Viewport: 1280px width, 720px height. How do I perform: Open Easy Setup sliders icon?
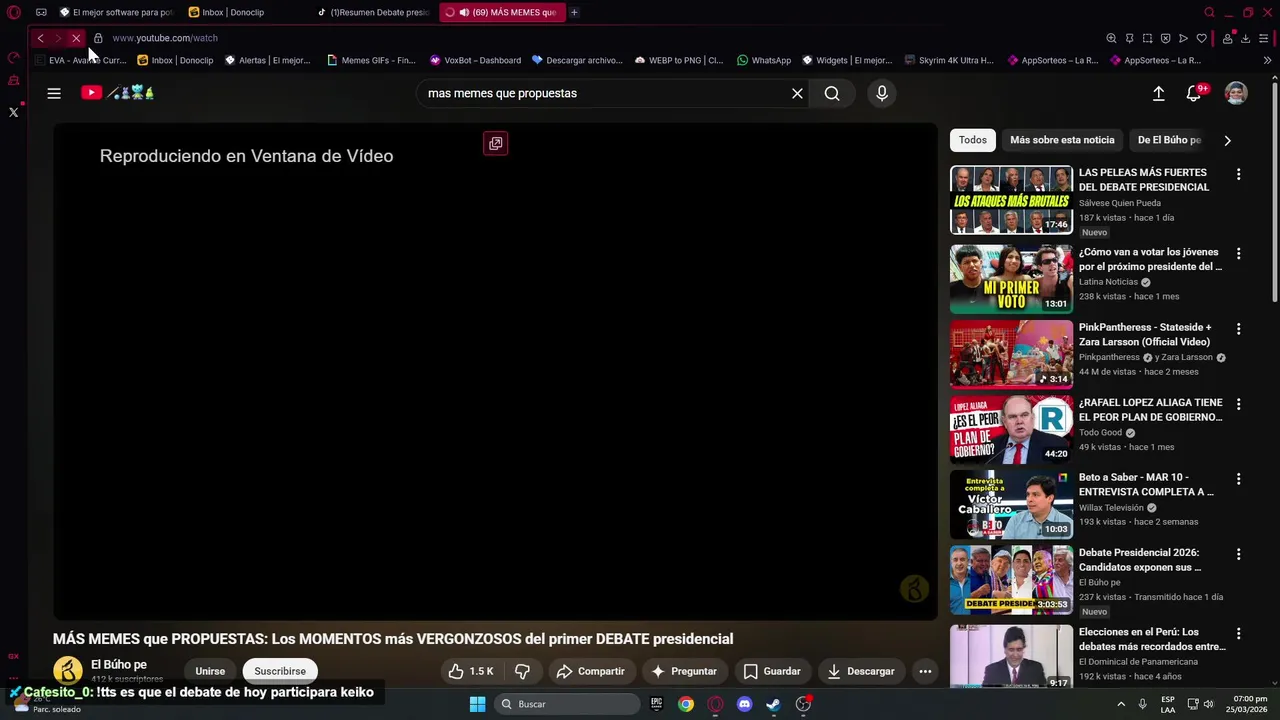tap(1264, 38)
